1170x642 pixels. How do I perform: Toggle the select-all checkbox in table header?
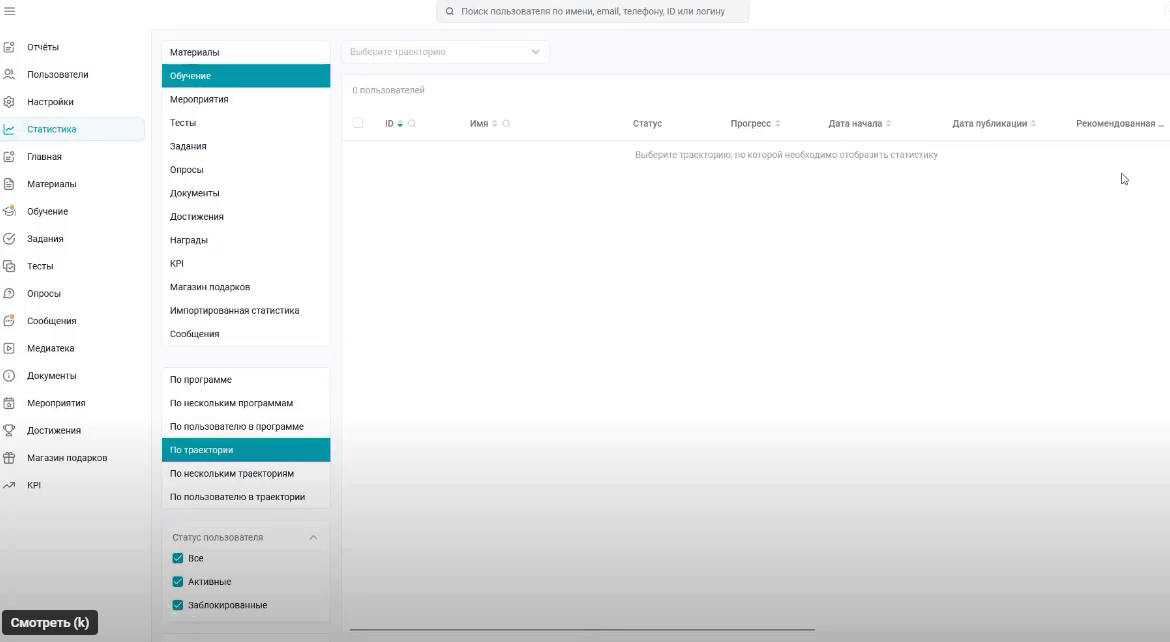357,123
